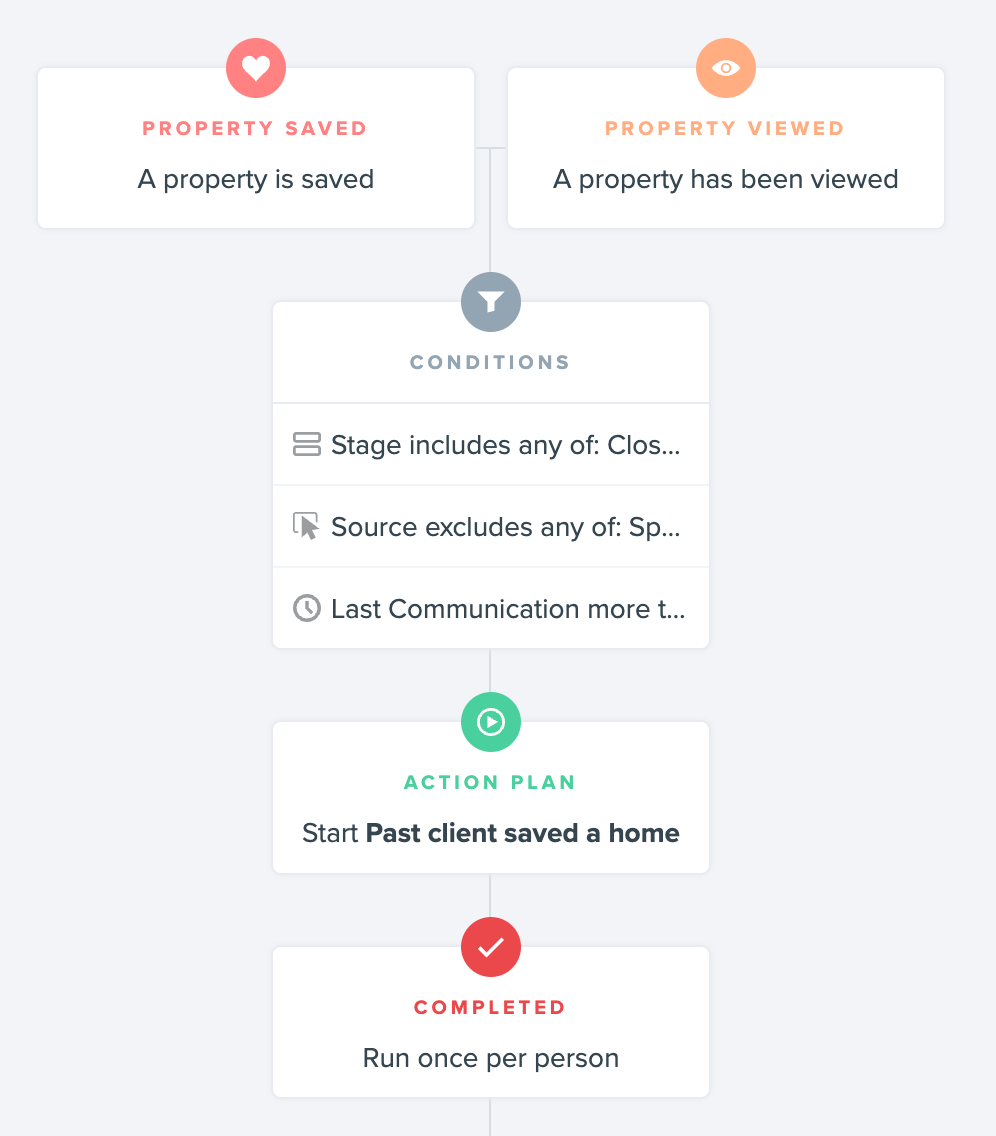Click the clock icon beside Last Communication
This screenshot has height=1136, width=996.
point(306,608)
